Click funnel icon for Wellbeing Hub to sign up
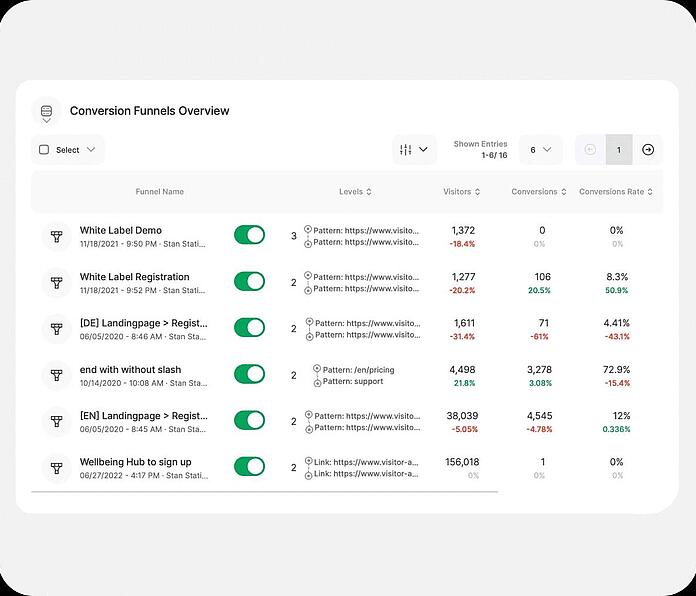This screenshot has height=596, width=696. click(x=56, y=468)
